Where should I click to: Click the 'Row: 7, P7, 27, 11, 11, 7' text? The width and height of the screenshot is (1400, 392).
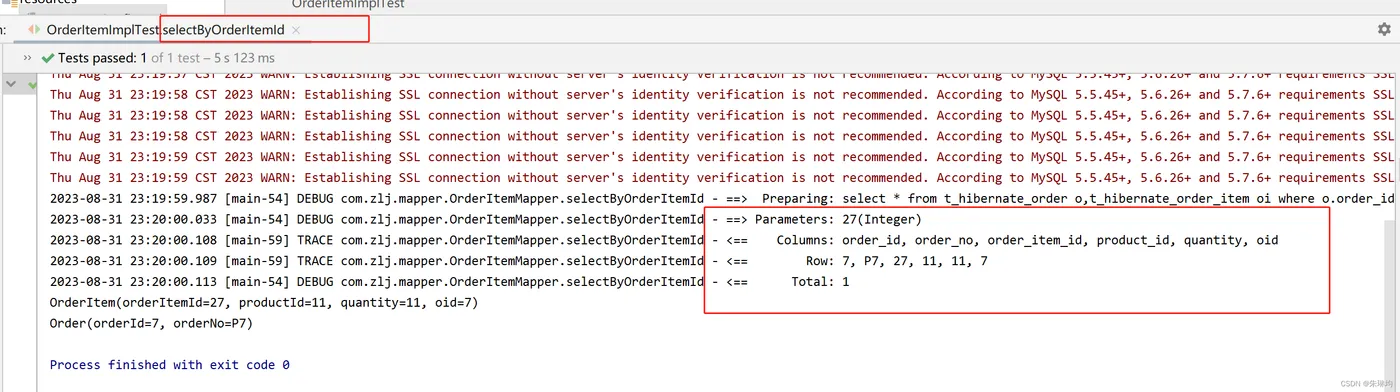click(x=897, y=261)
